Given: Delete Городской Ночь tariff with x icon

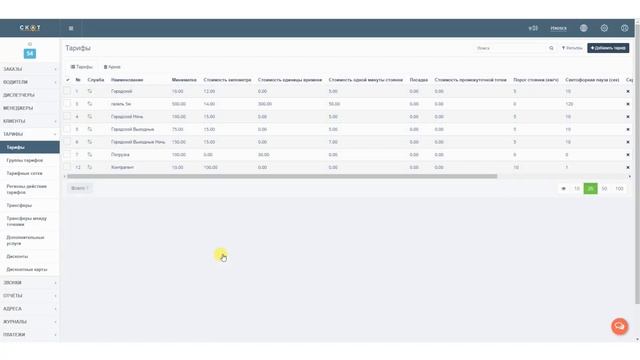Looking at the screenshot, I should click(x=628, y=117).
